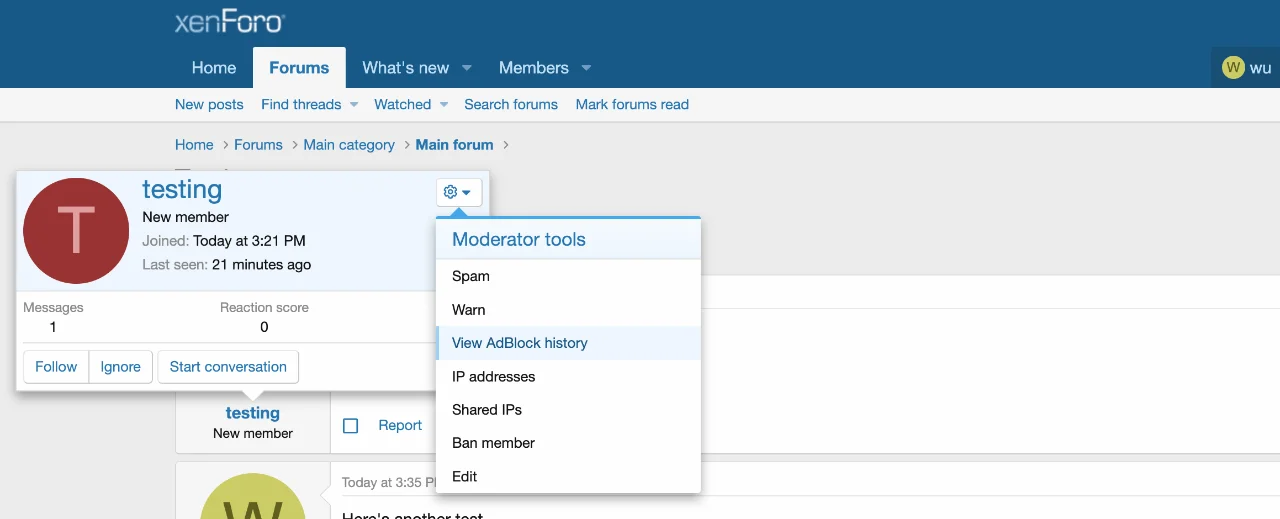Select View AdBlock history menu item
1280x519 pixels.
click(520, 343)
